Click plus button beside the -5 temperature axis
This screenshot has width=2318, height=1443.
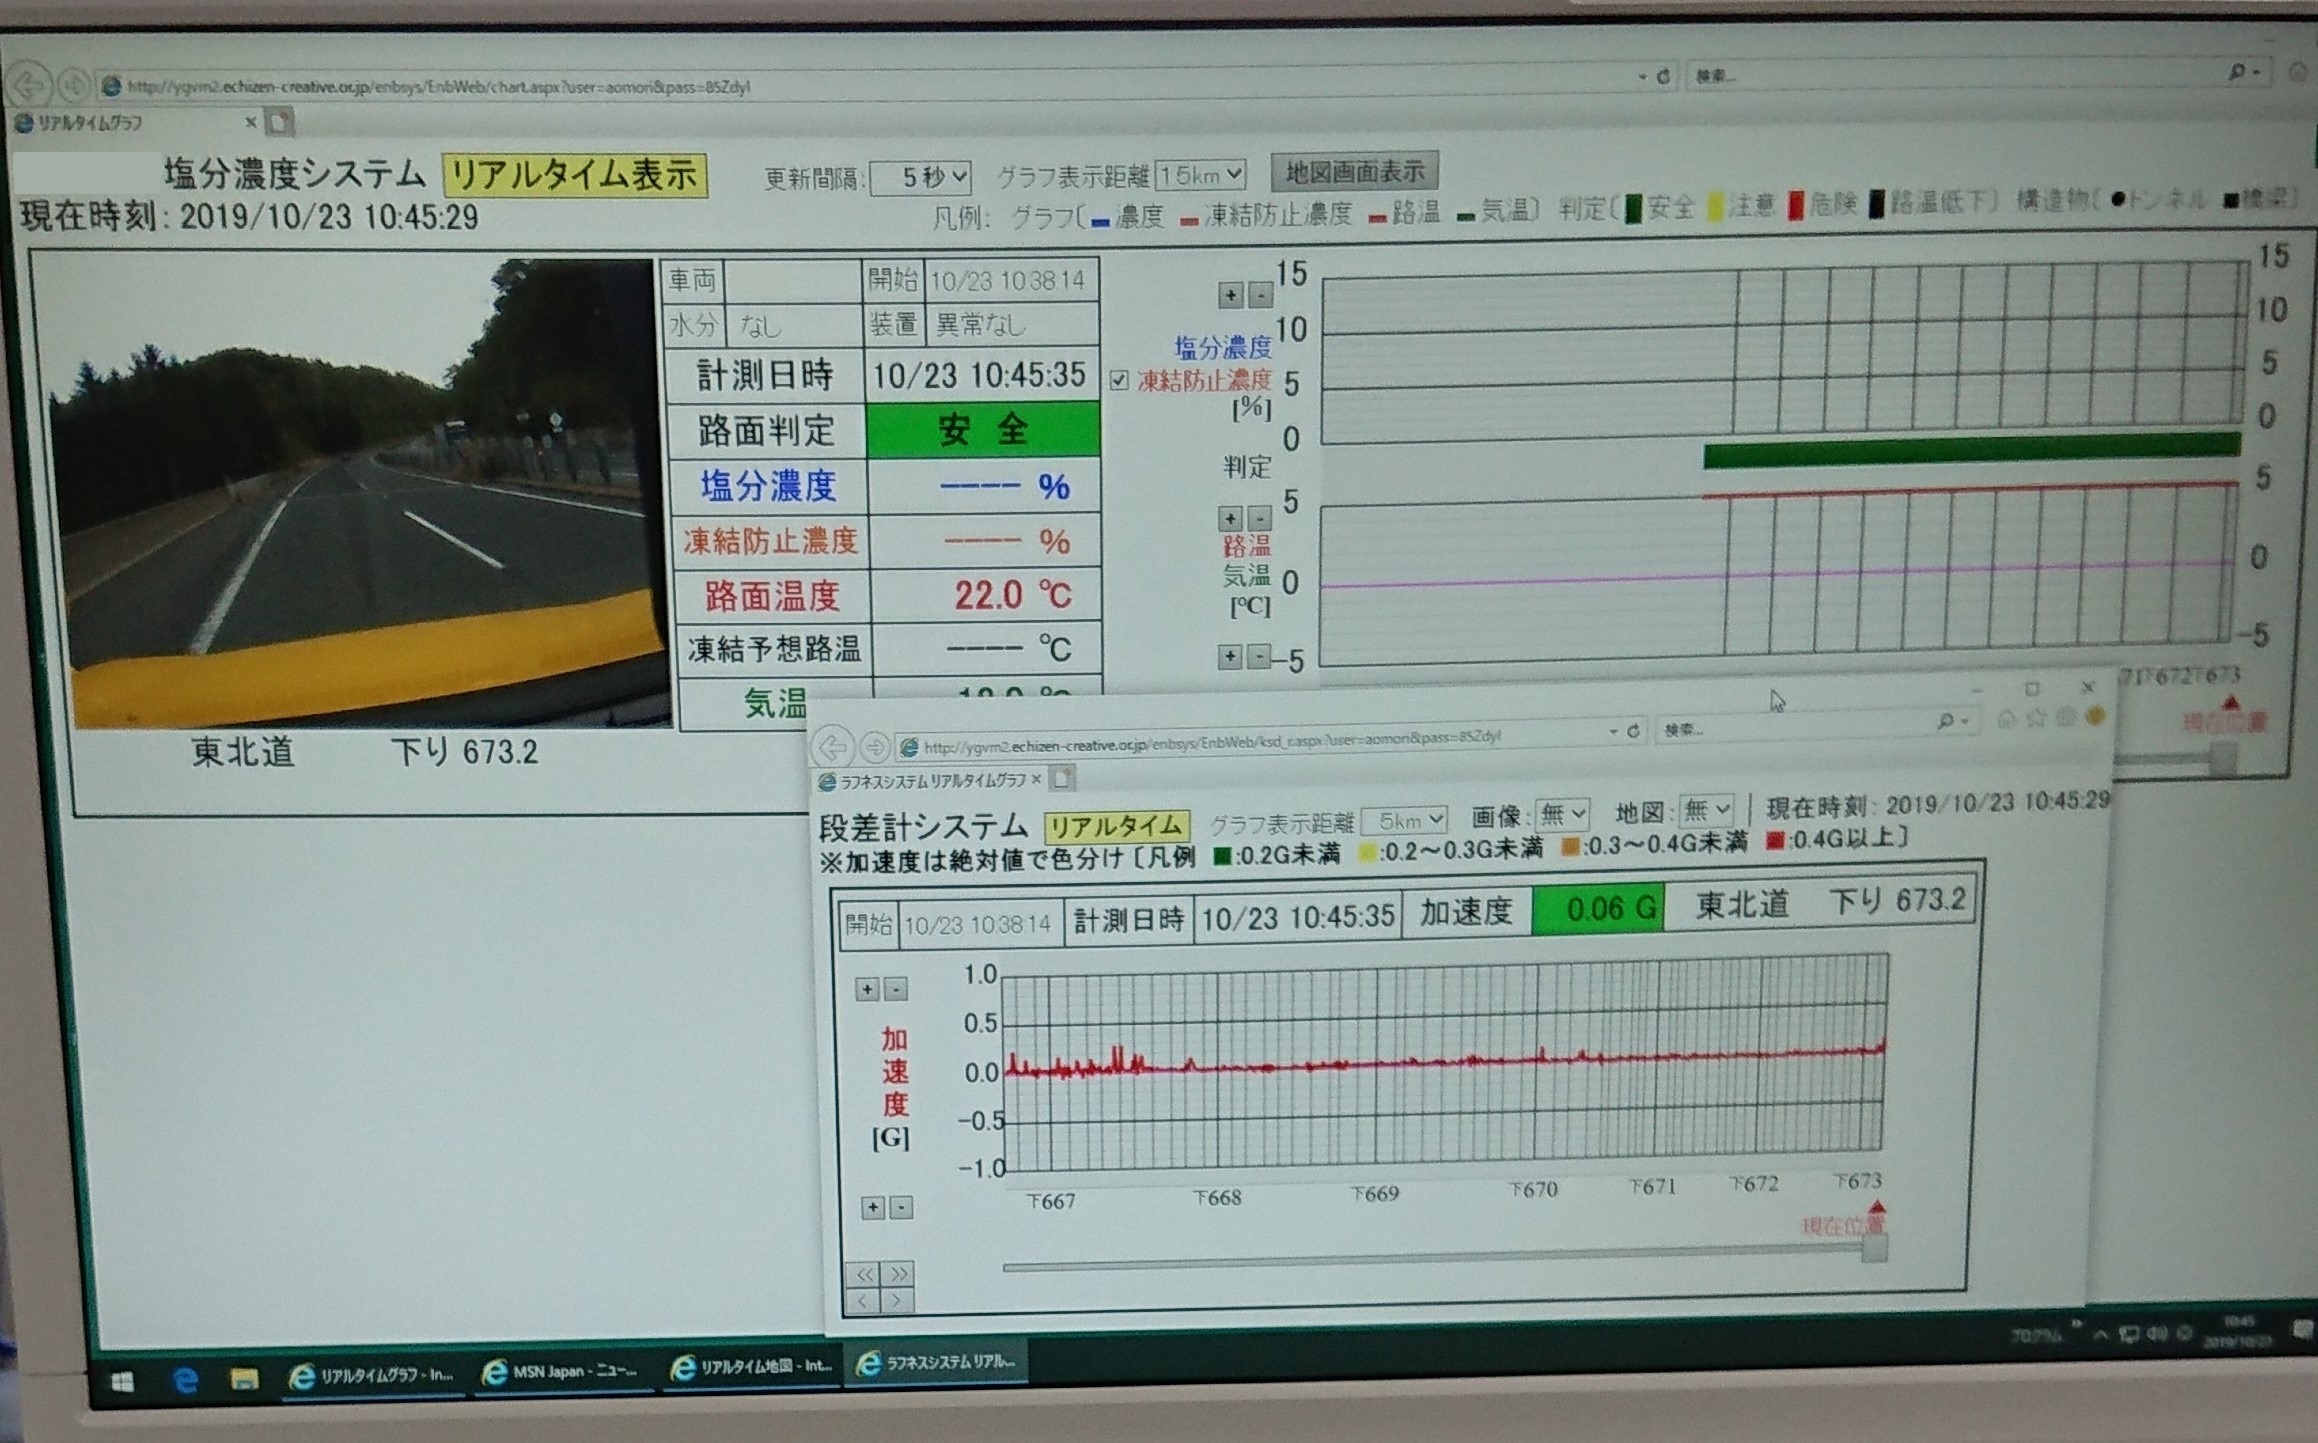(1230, 657)
